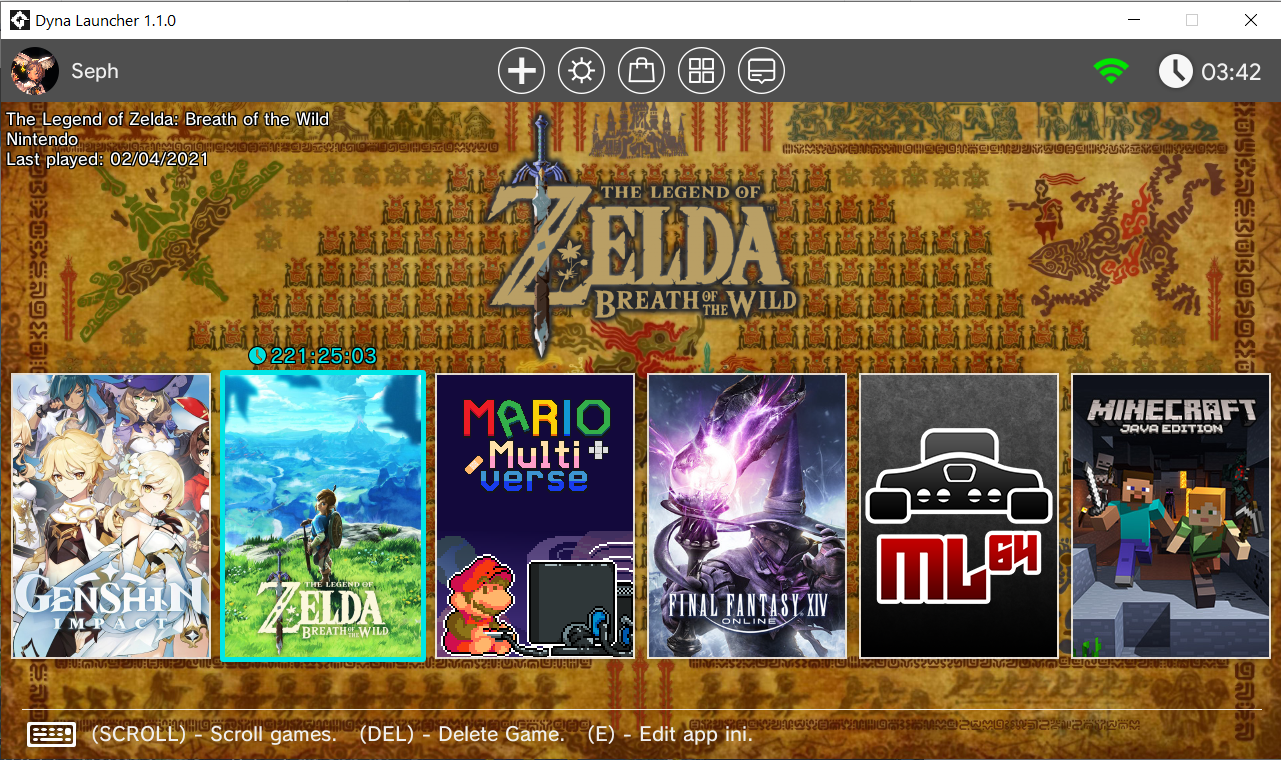Click the Nintendo publisher text

(42, 139)
